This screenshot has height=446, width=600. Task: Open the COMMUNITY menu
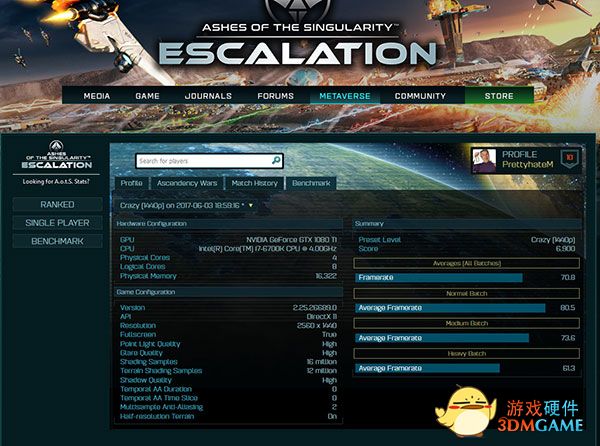point(420,96)
